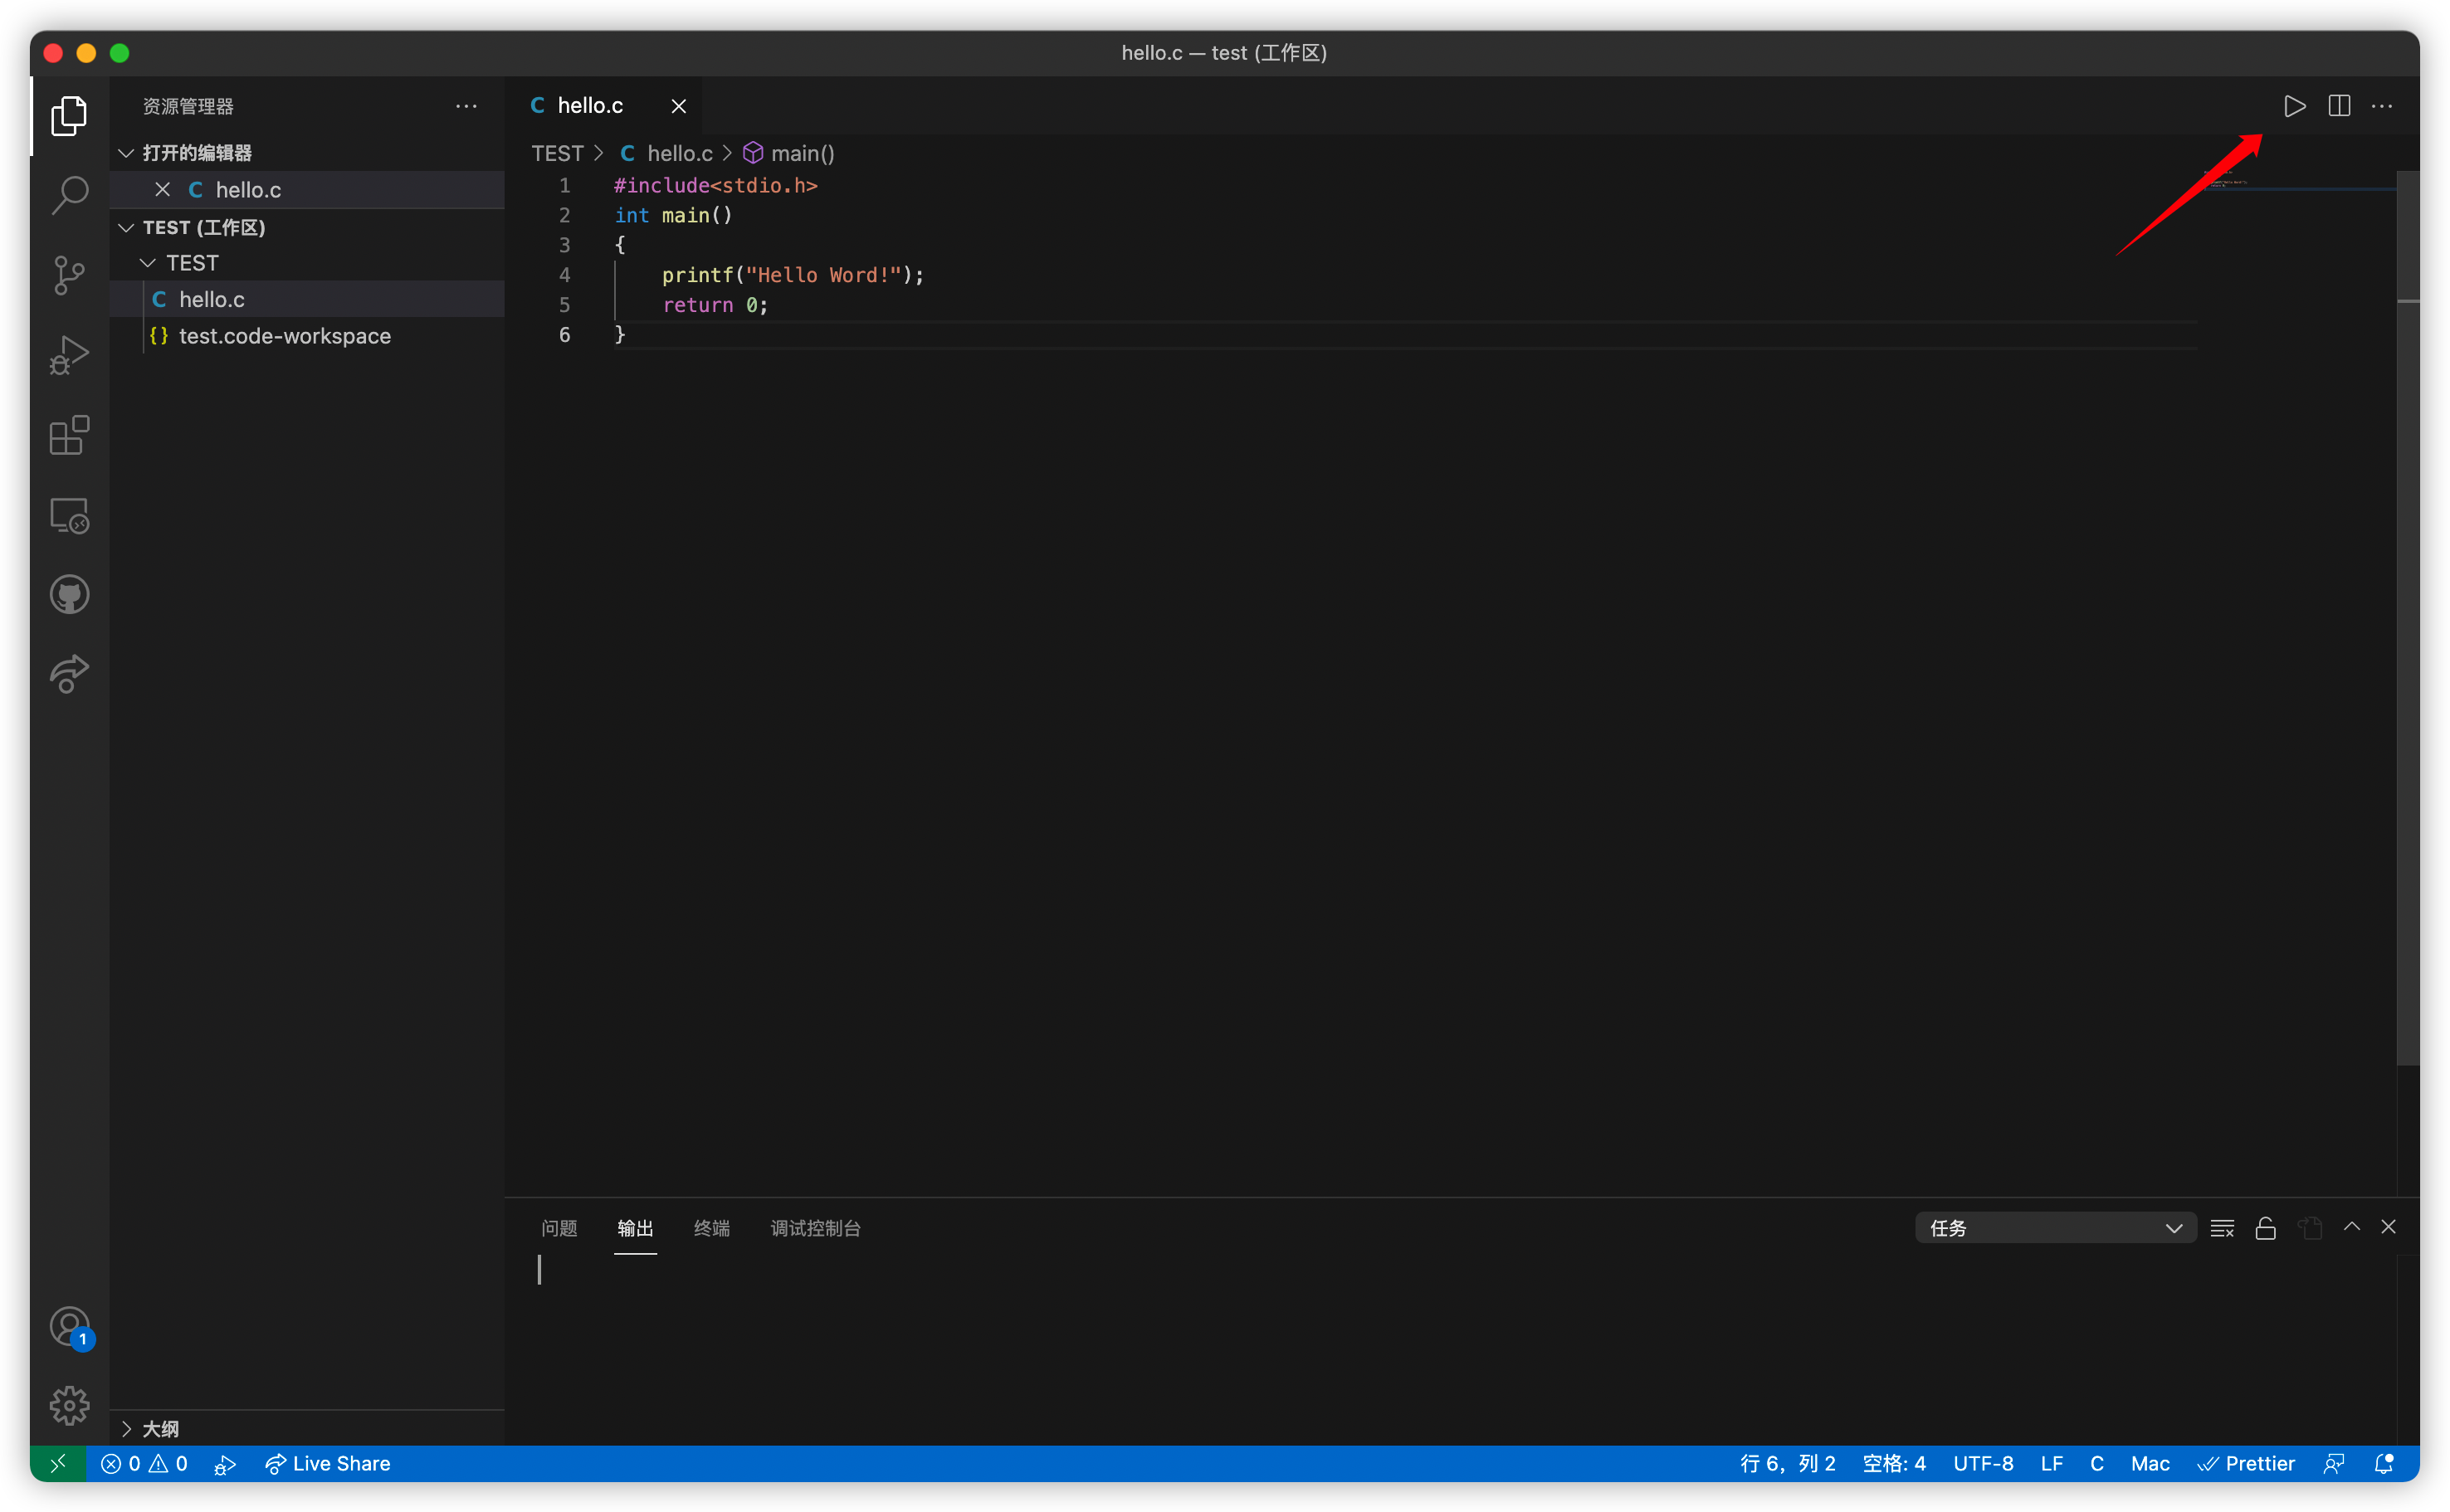Screen dimensions: 2450x1512
Task: Open the Run and Debug view
Action: [x=69, y=355]
